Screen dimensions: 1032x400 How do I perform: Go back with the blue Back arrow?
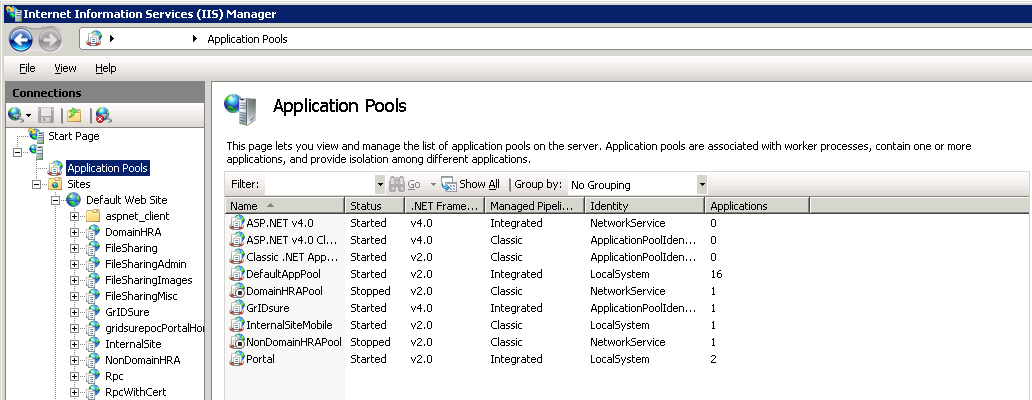coord(21,40)
